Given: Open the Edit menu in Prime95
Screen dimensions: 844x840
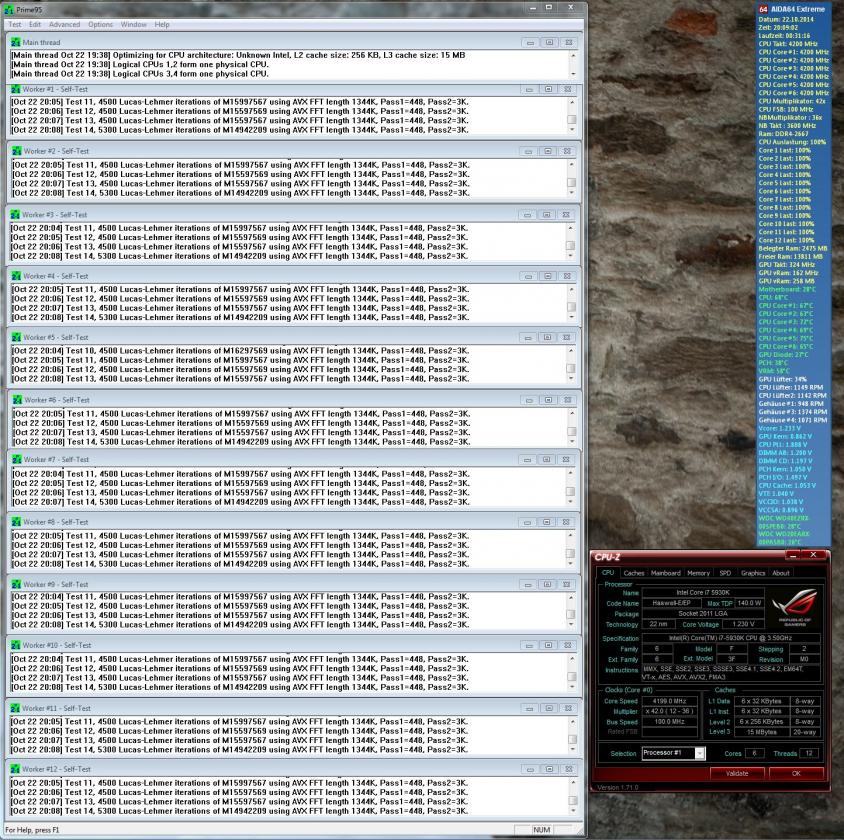Looking at the screenshot, I should [x=35, y=24].
